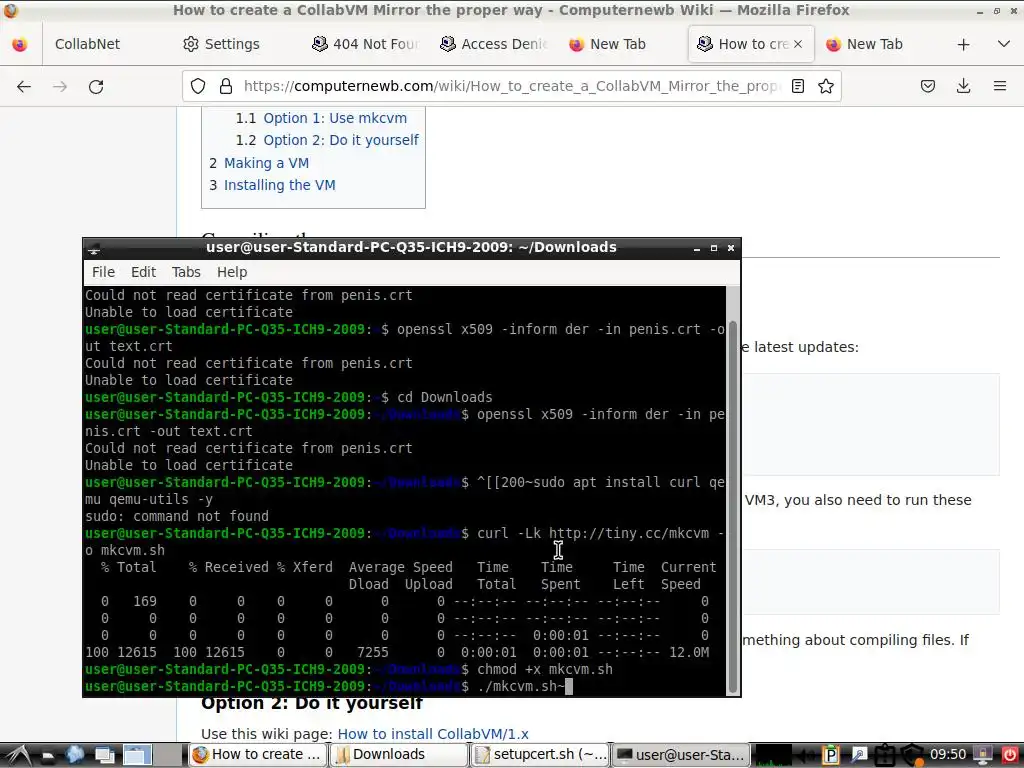Click the taskbar show desktop icon
The image size is (1024, 768).
[104, 755]
